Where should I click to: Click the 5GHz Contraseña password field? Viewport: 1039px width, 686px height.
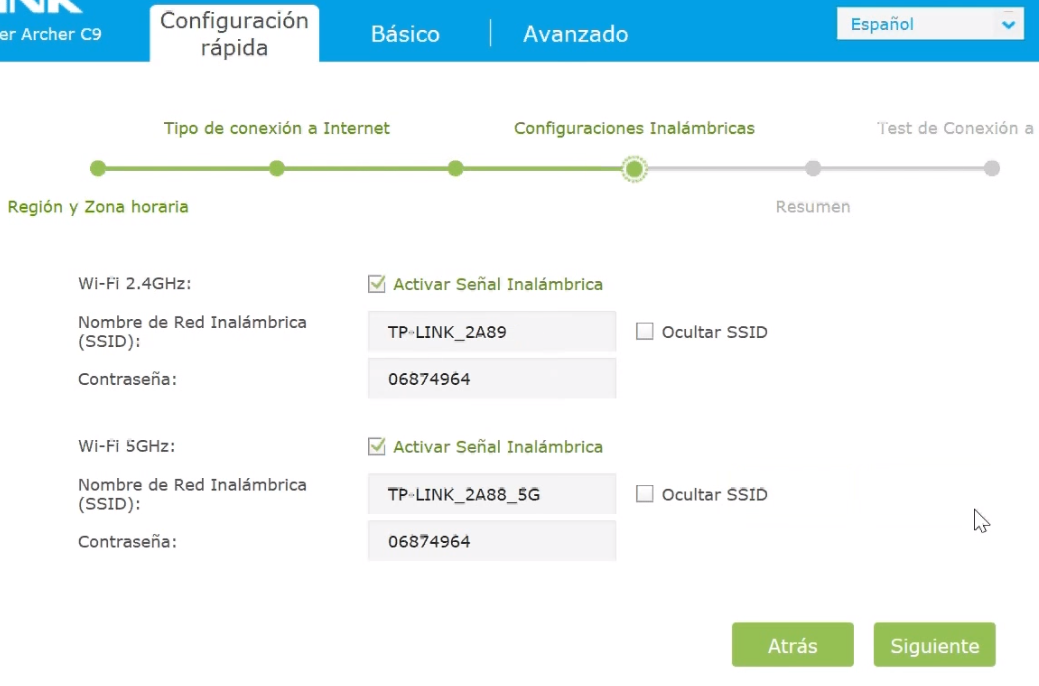tap(491, 541)
